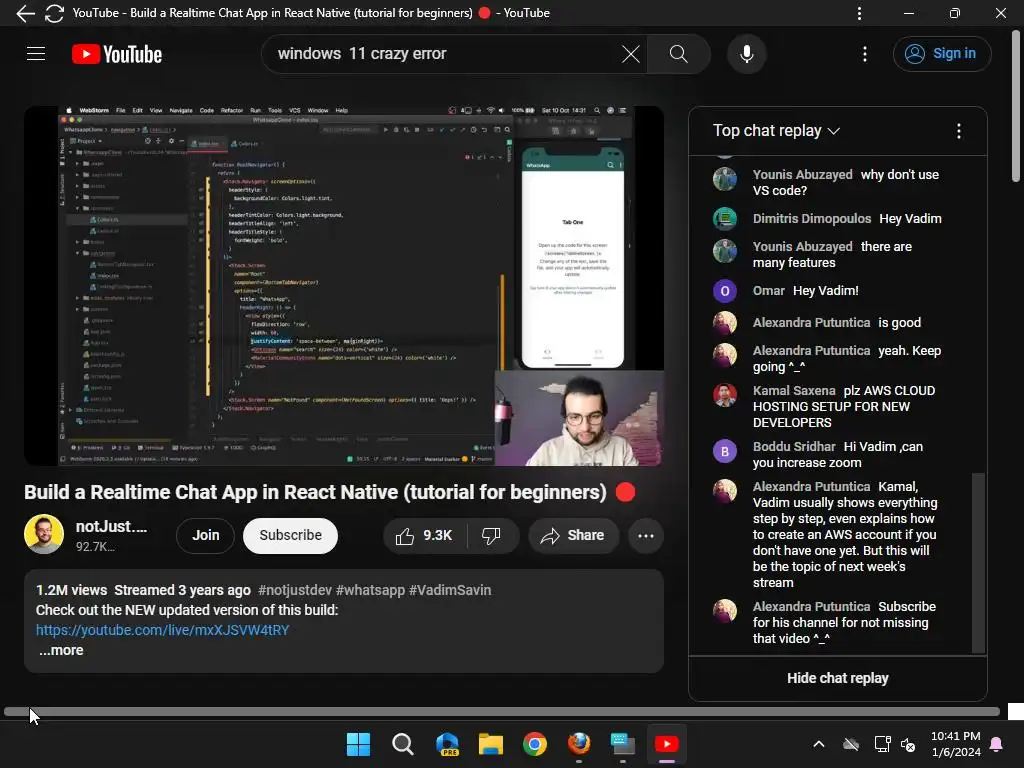Click the page vertical scrollbar
Viewport: 1024px width, 768px height.
1016,108
